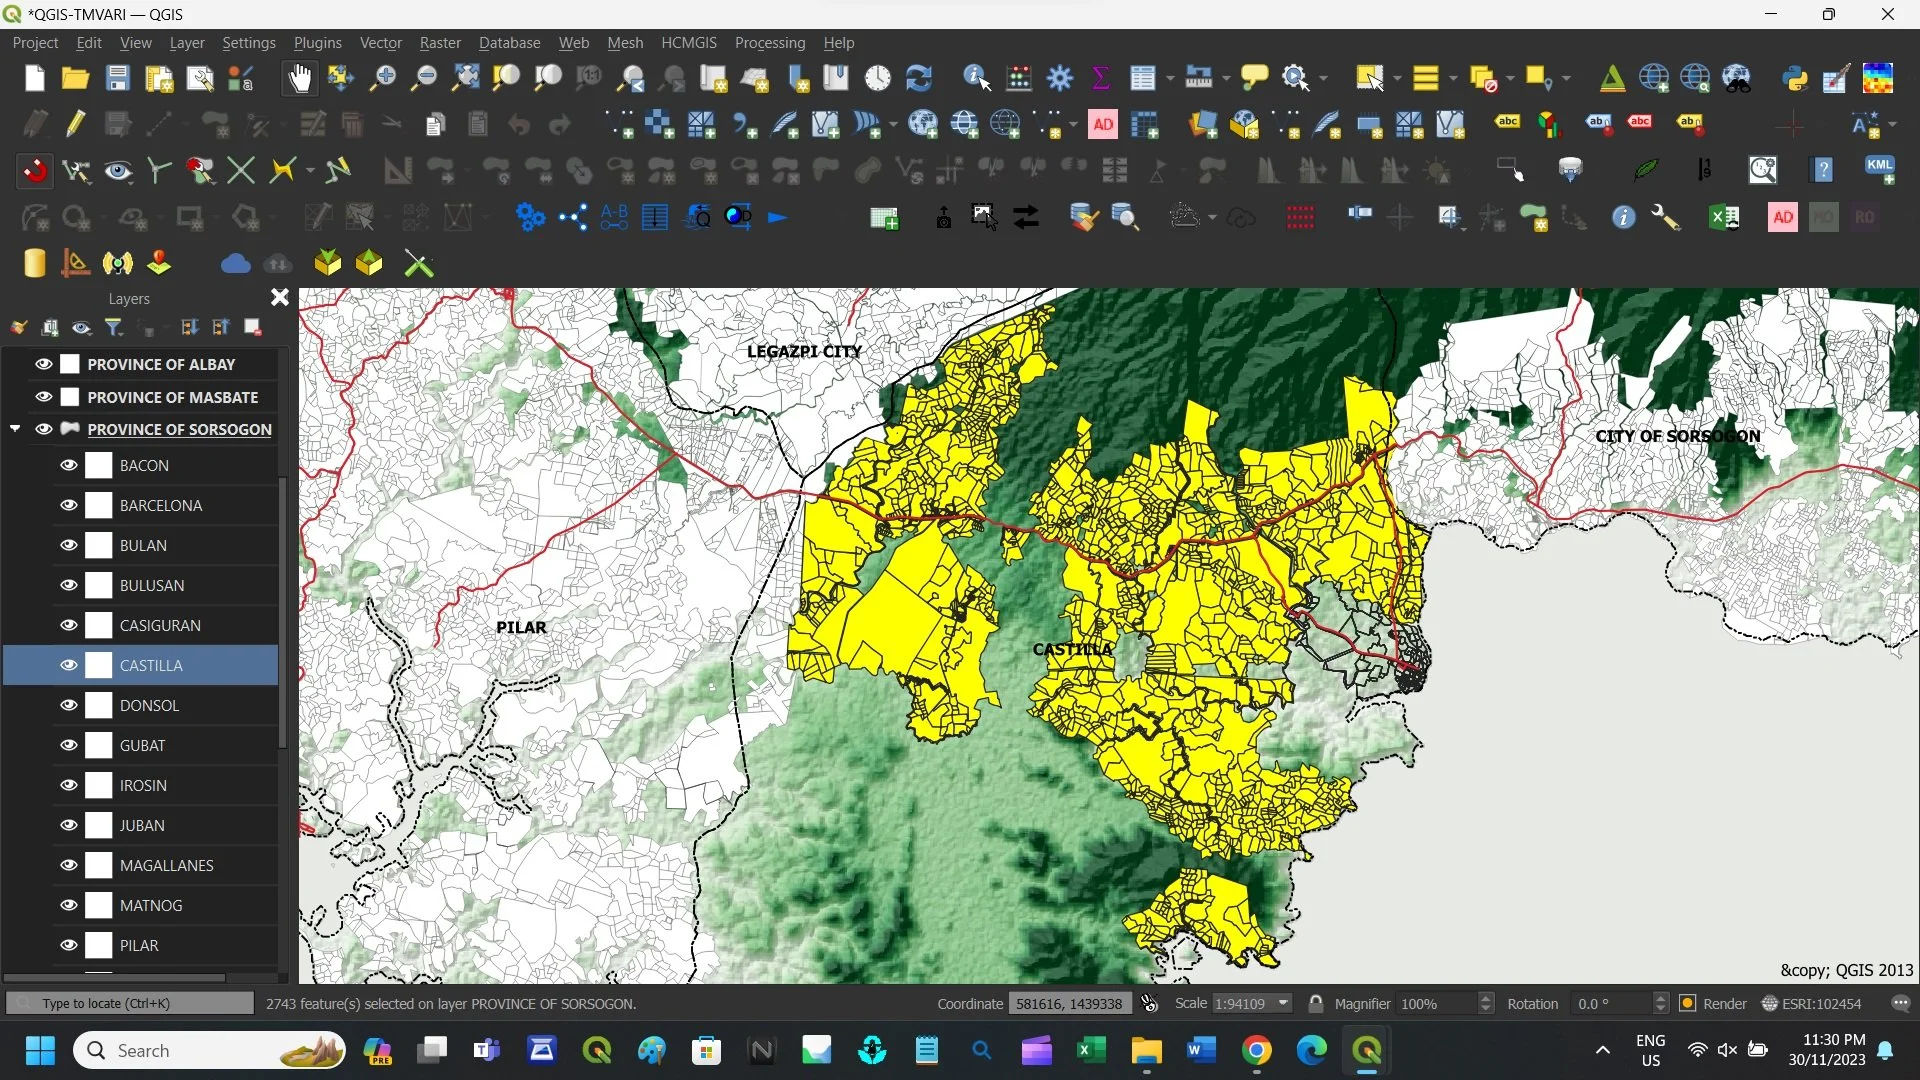The image size is (1920, 1080).
Task: Select the Pan Map hand tool
Action: [x=299, y=78]
